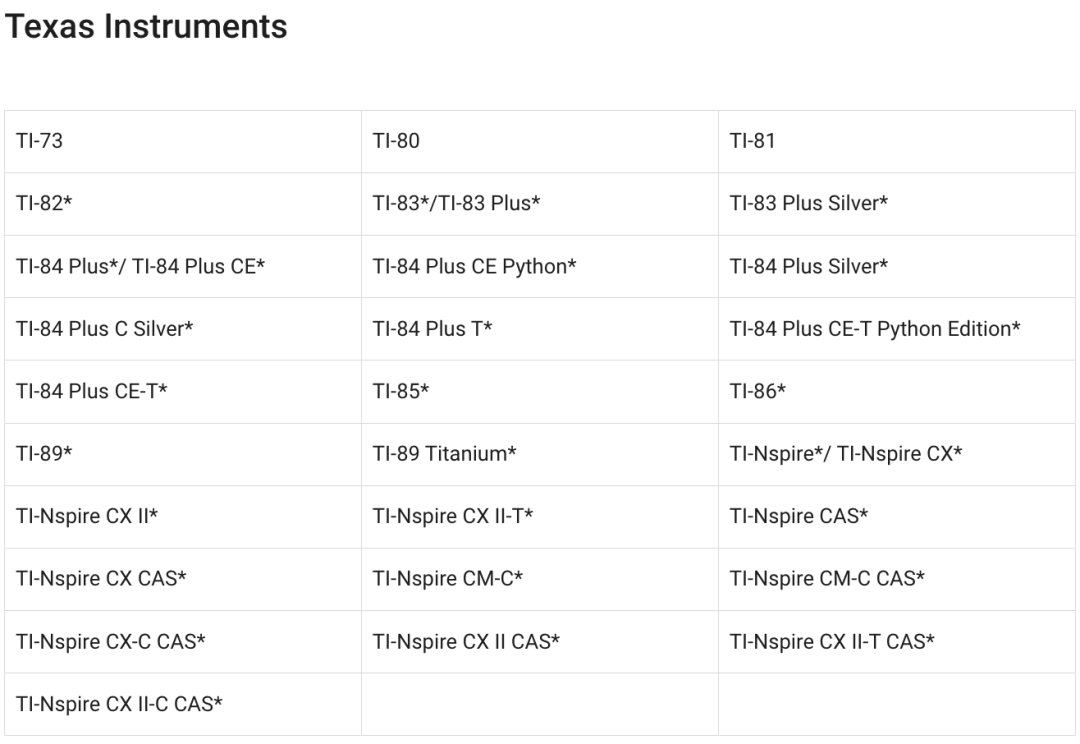Select the TI-85* cell
The image size is (1080, 744).
tap(400, 392)
